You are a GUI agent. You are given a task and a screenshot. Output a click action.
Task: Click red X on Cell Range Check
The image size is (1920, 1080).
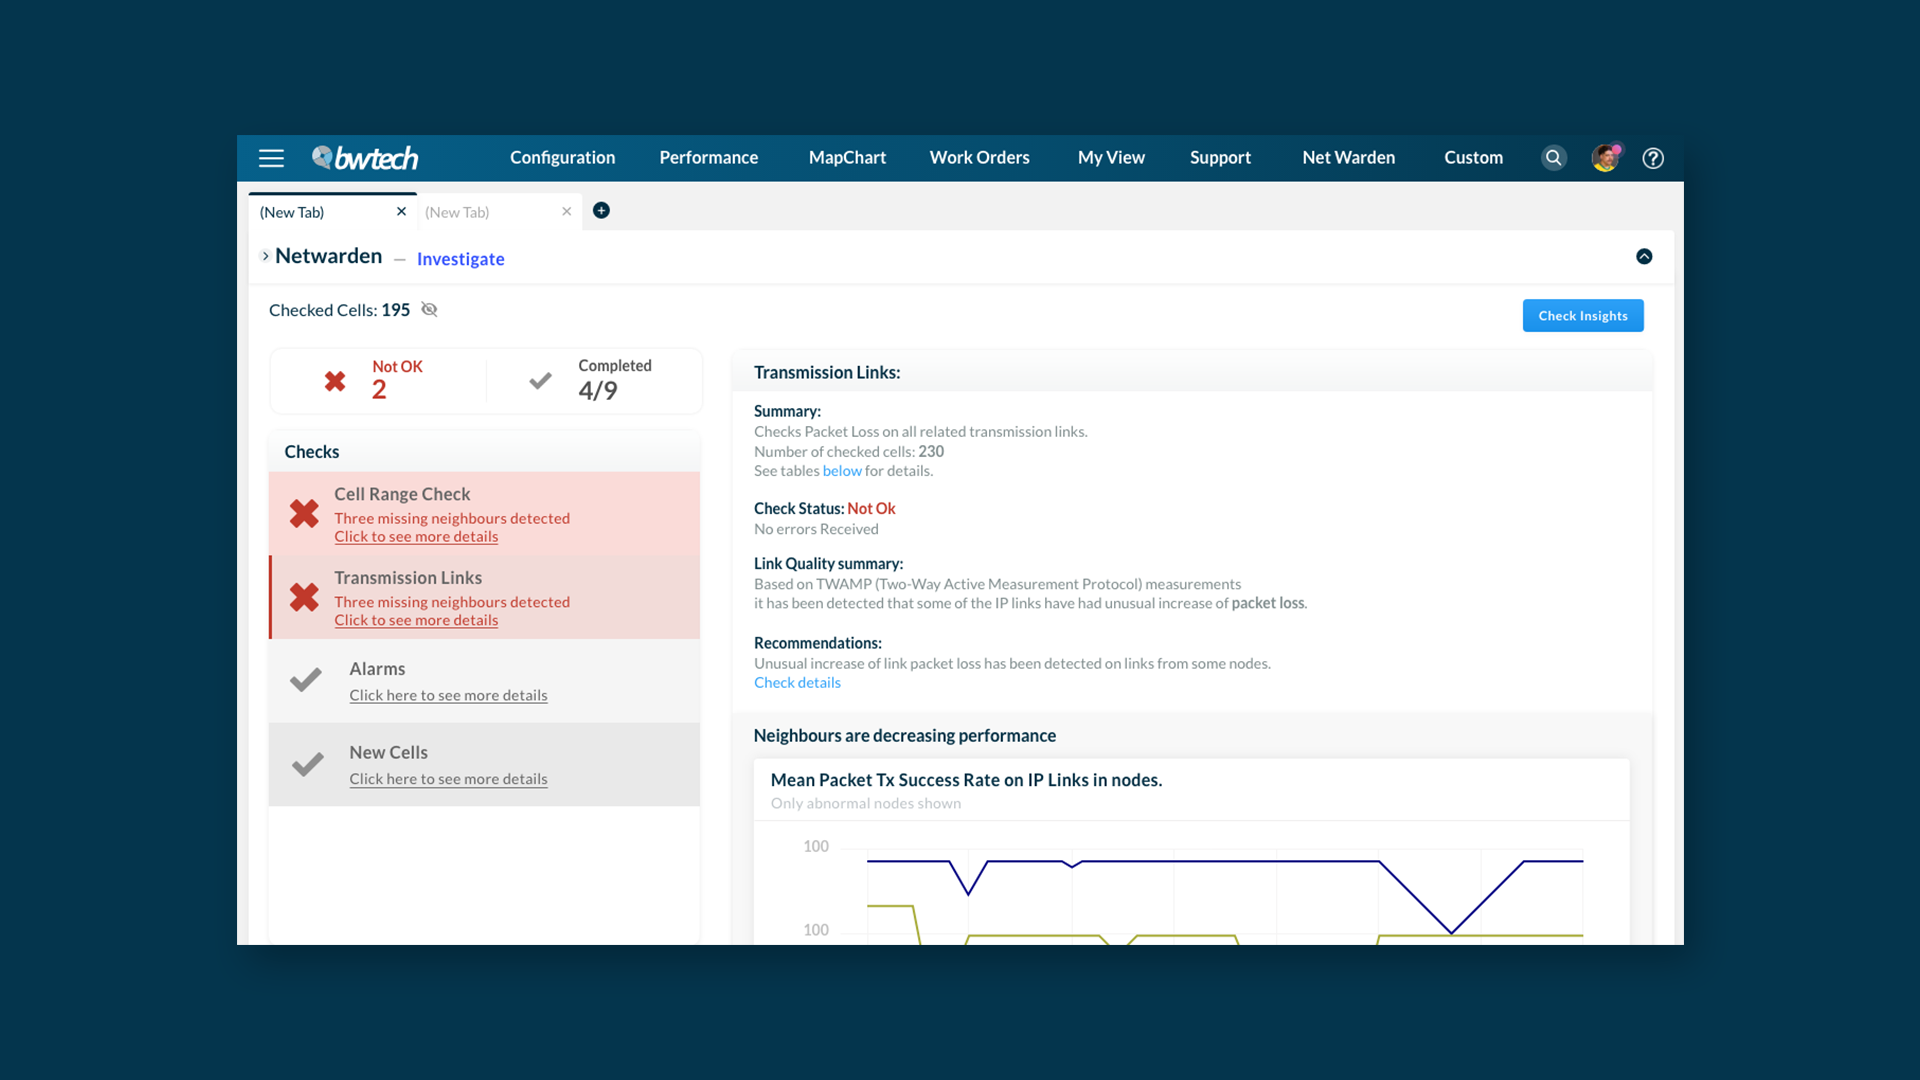pyautogui.click(x=304, y=514)
